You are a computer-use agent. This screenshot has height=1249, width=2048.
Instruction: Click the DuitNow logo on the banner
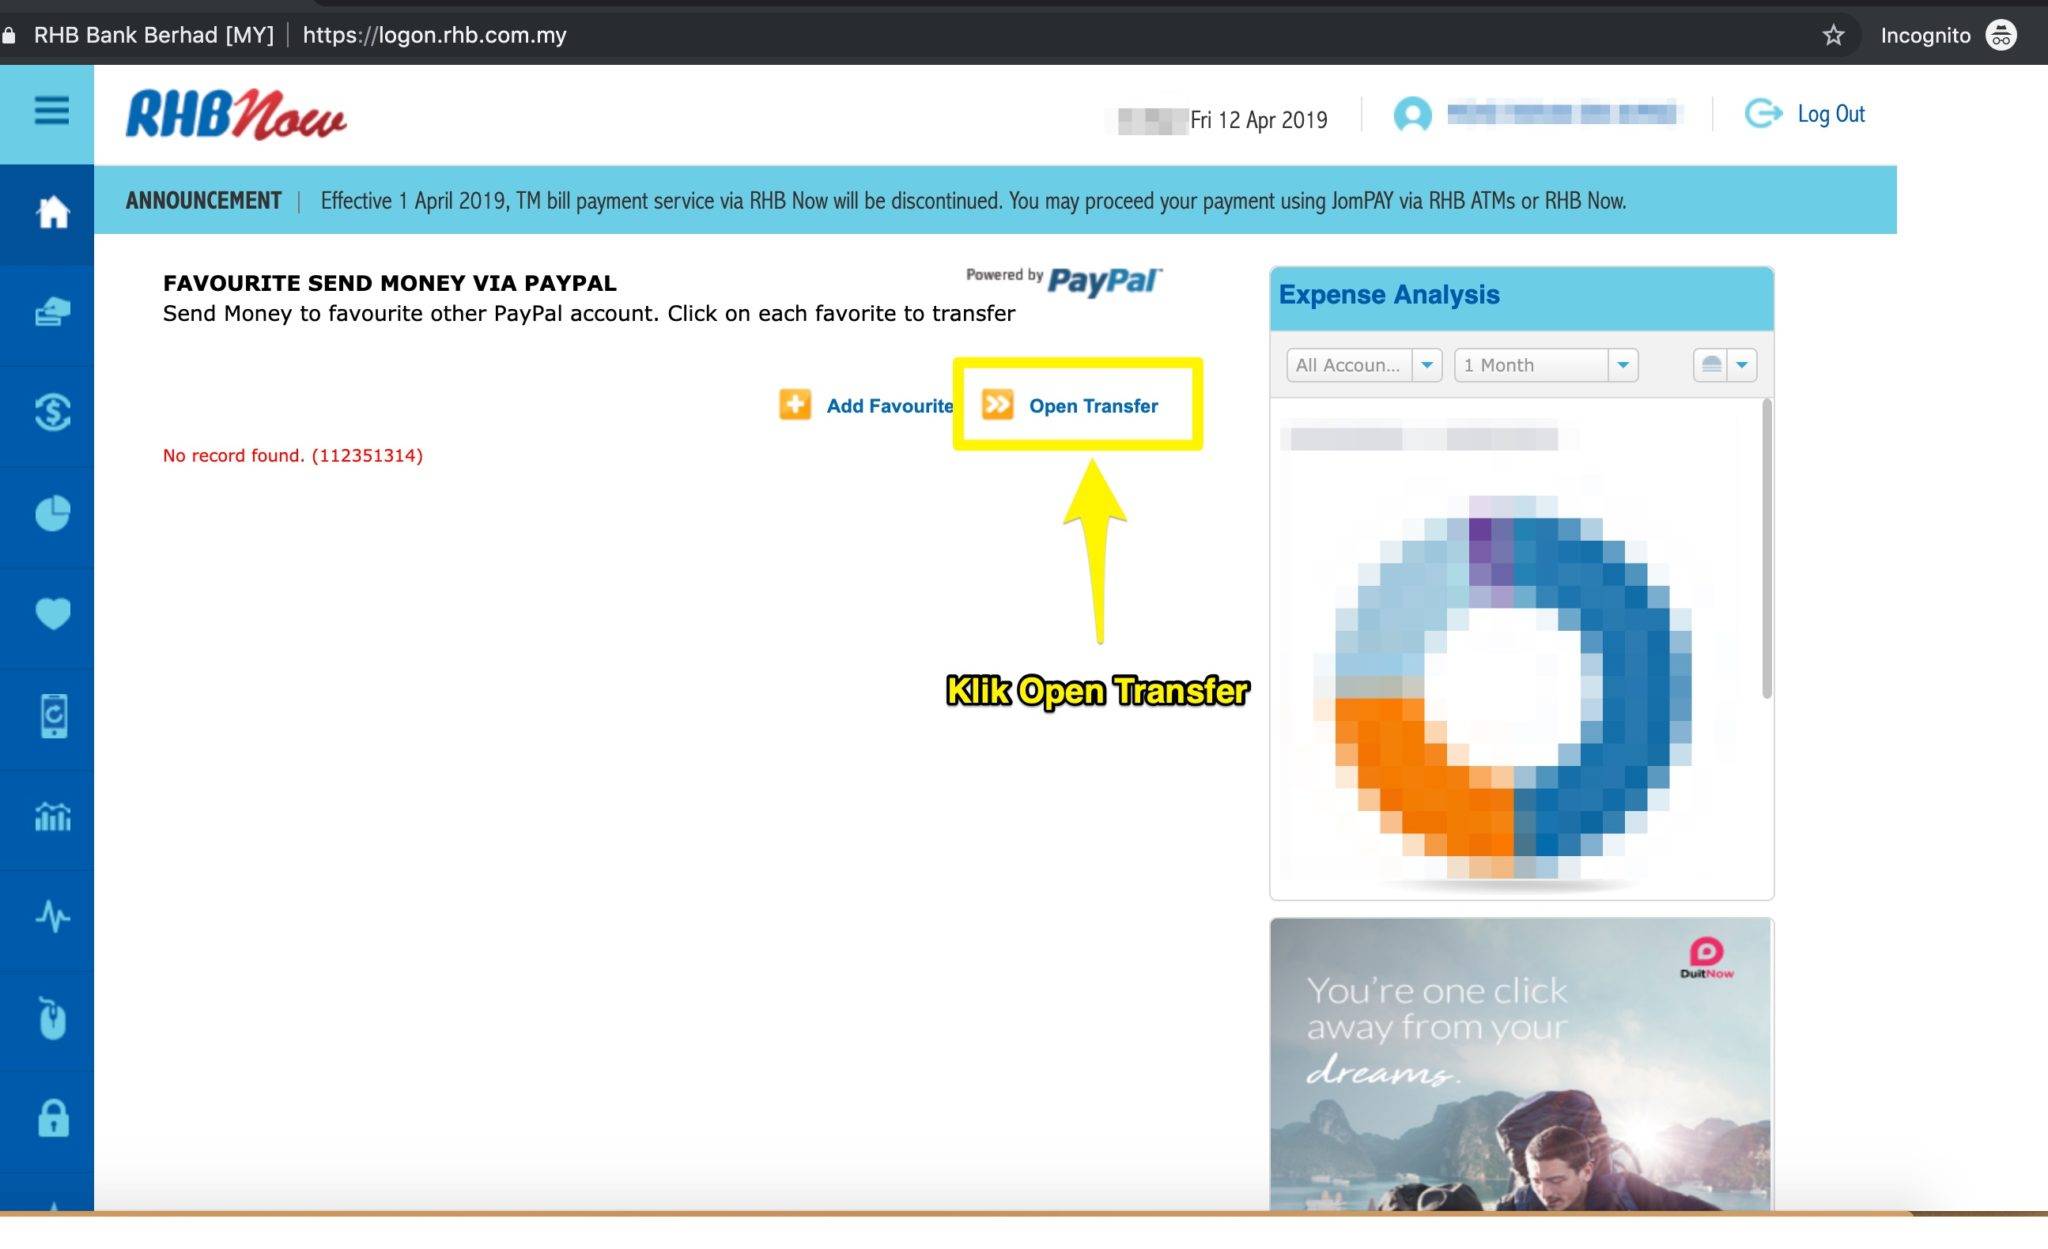click(1706, 957)
